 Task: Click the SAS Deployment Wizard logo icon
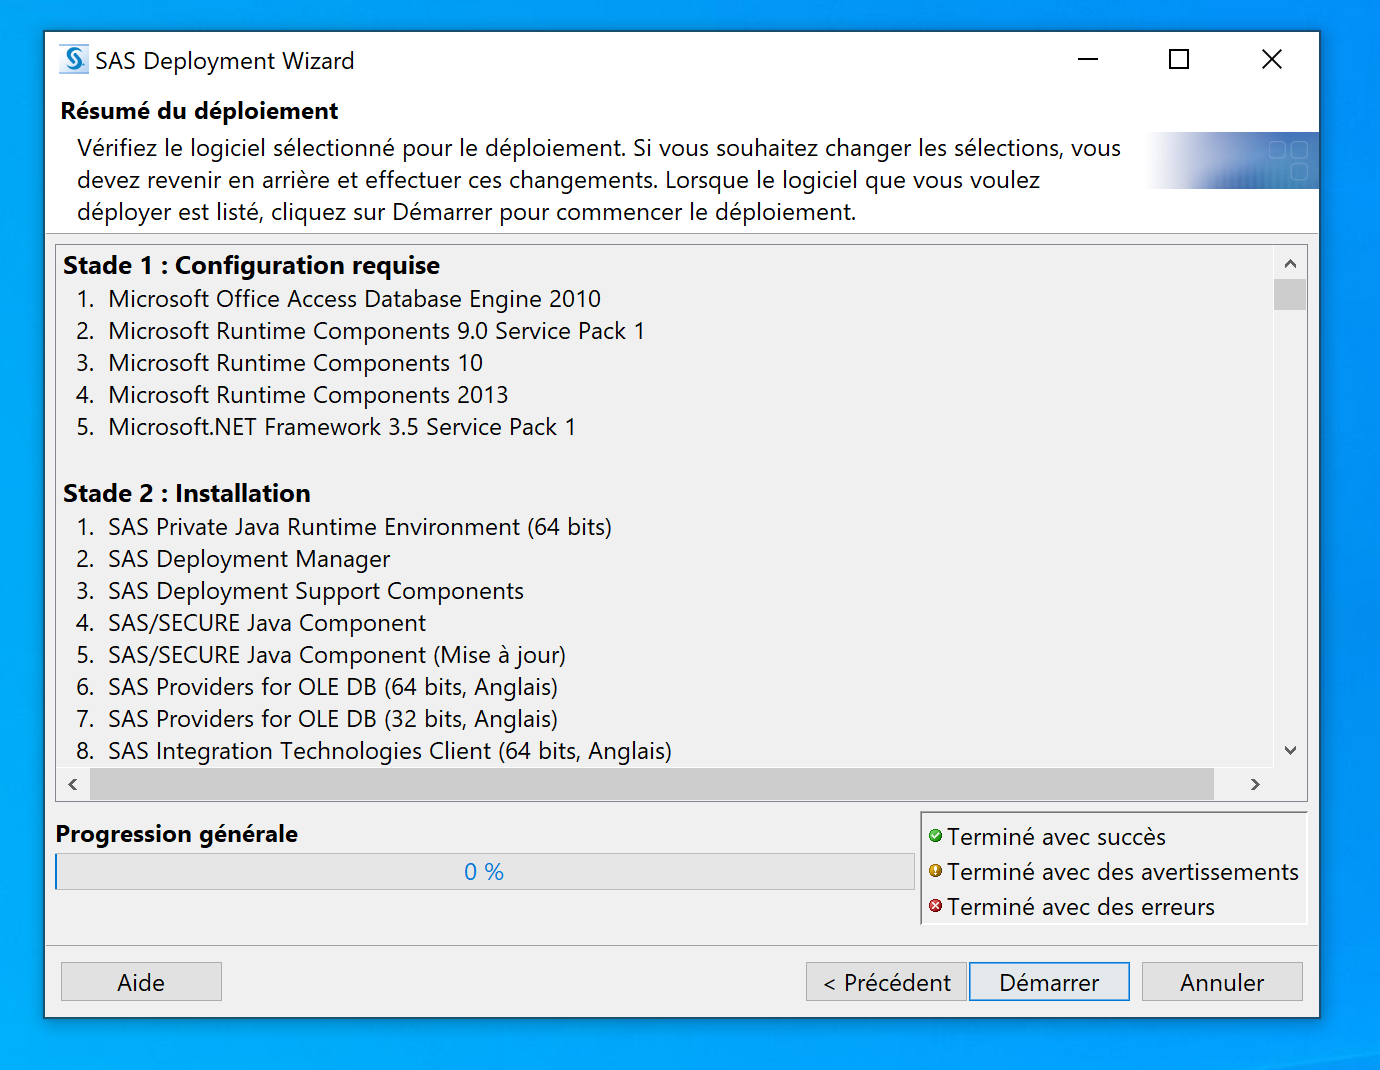(74, 60)
